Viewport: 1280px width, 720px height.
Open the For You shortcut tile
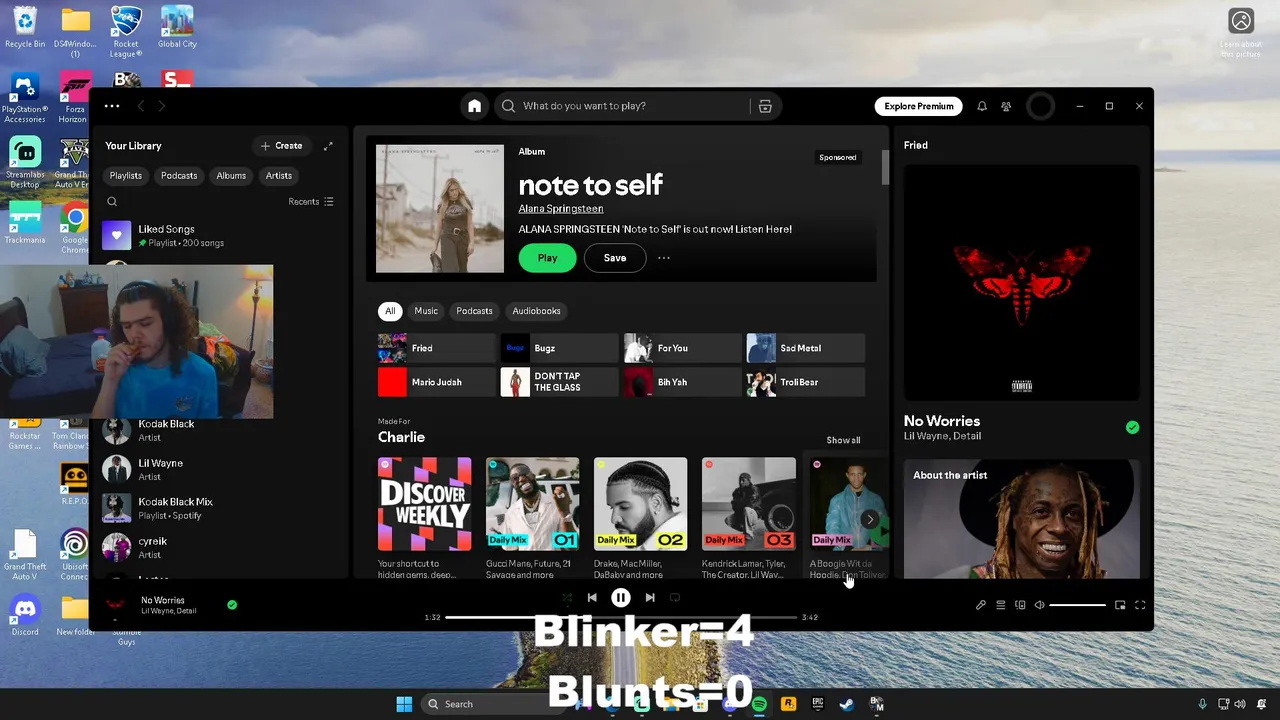tap(683, 348)
